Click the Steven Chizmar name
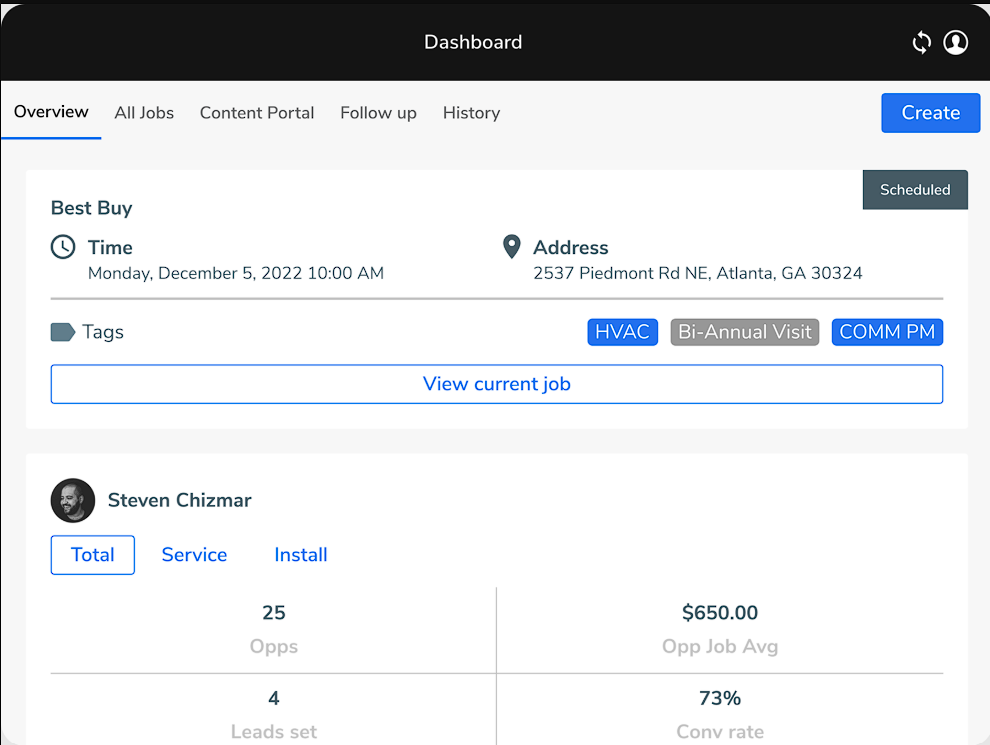The height and width of the screenshot is (745, 990). pos(179,500)
